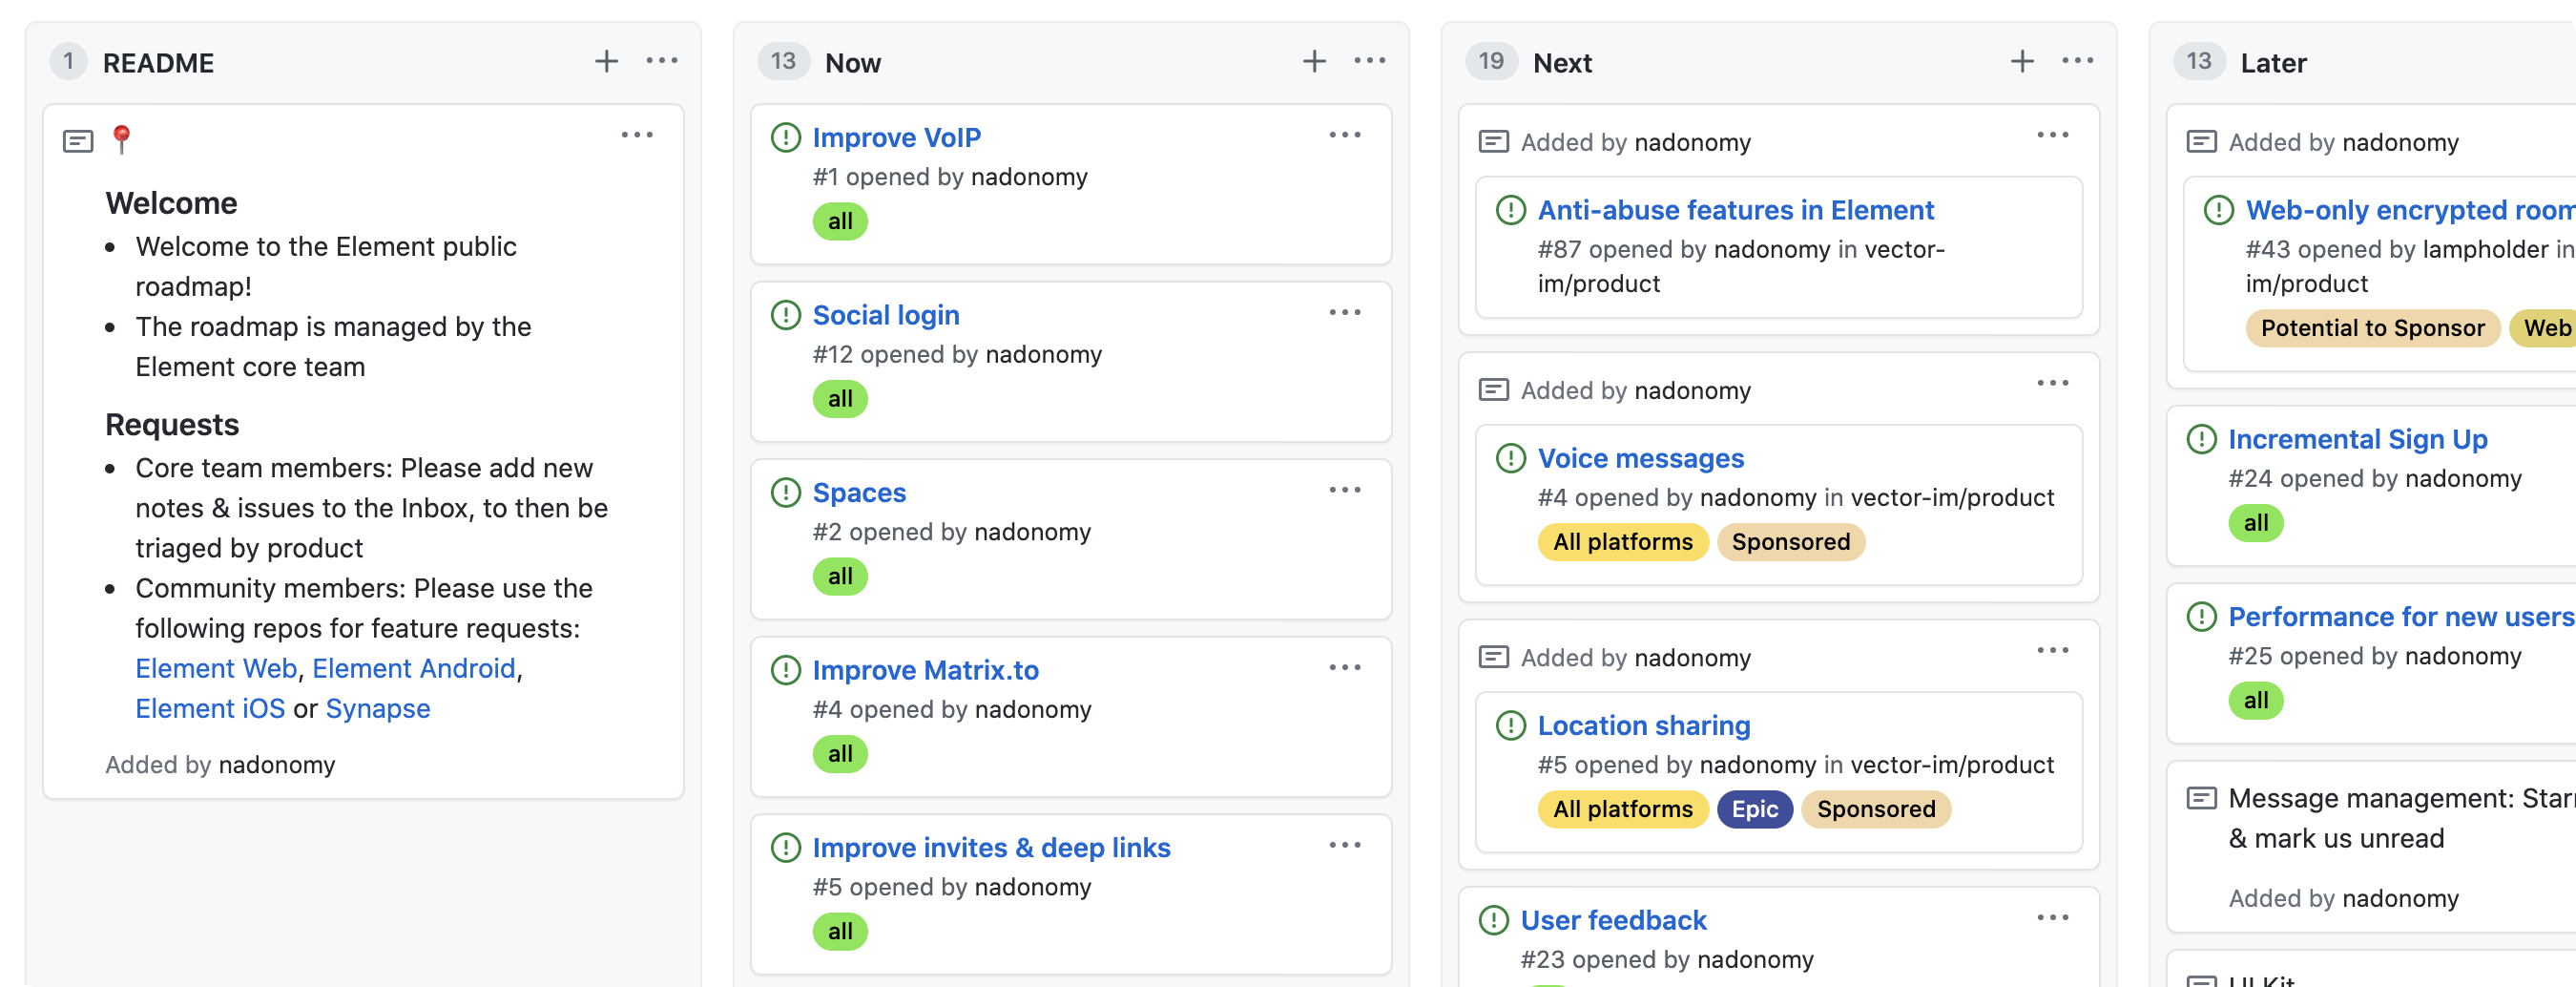Select the Sponsored label on Voice messages
The height and width of the screenshot is (987, 2576).
(1790, 542)
